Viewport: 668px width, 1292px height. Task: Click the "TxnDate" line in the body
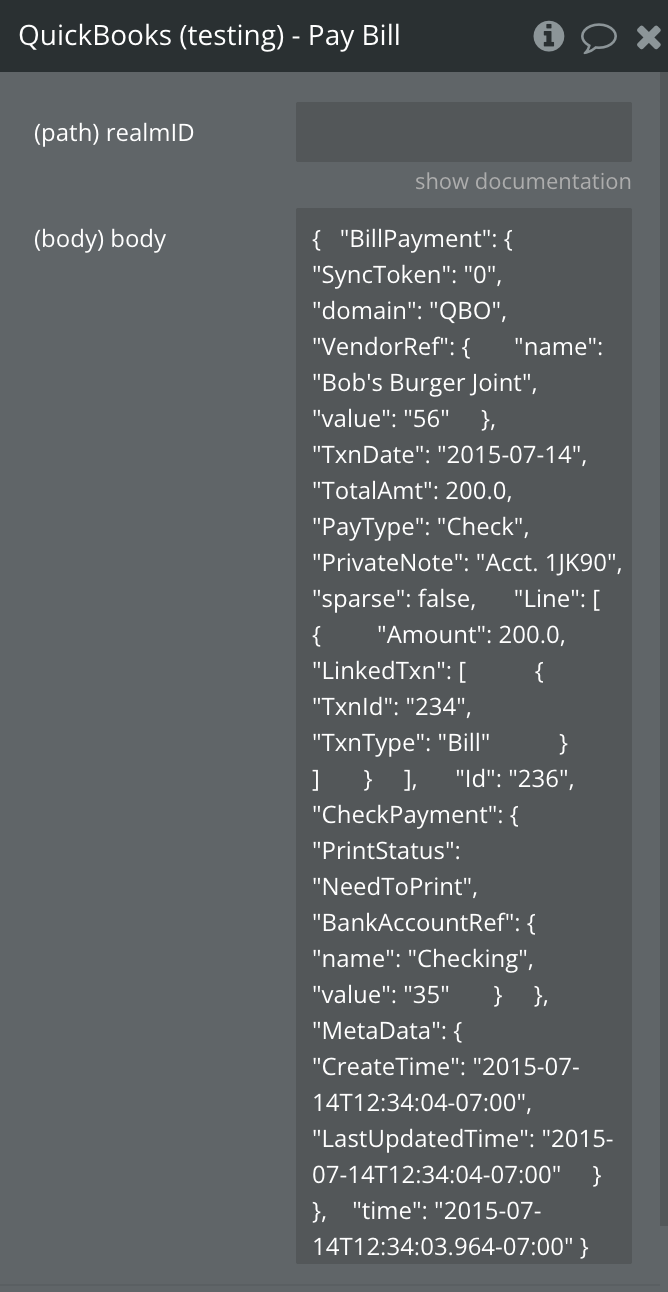[449, 455]
